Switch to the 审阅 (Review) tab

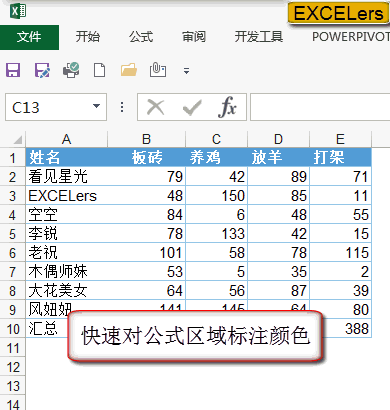tap(194, 37)
